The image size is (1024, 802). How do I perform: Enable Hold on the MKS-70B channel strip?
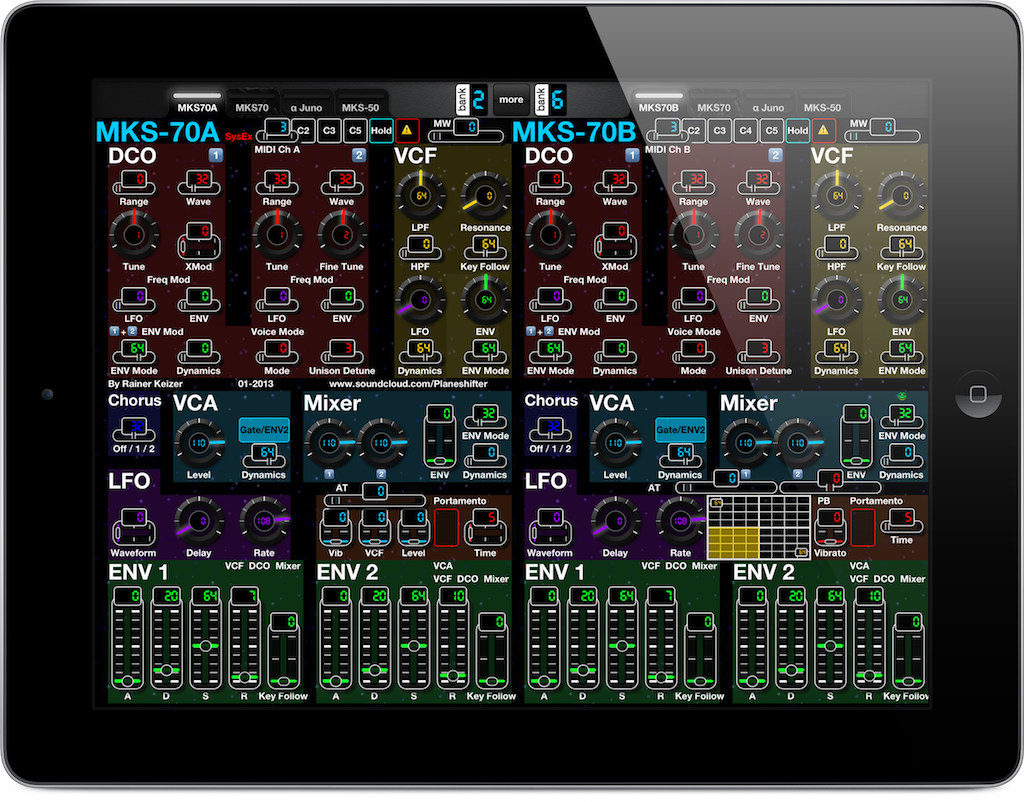(x=797, y=130)
